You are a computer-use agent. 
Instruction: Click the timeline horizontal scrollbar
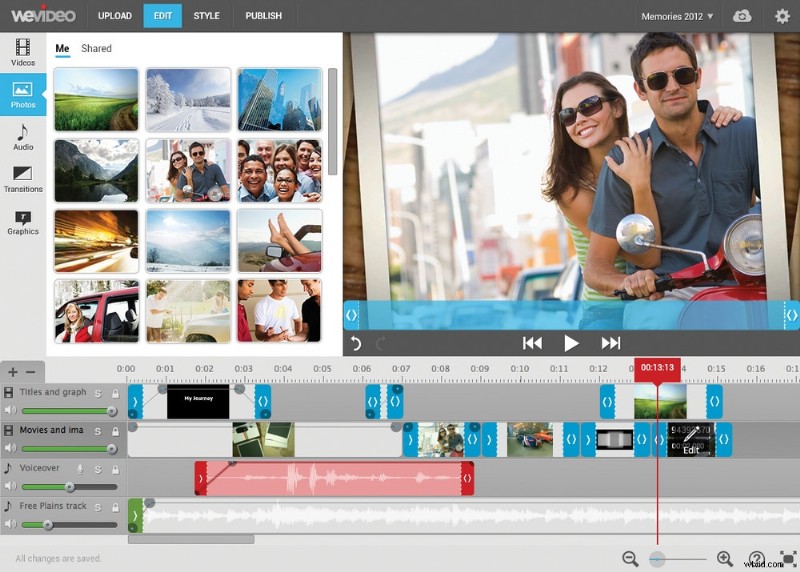pyautogui.click(x=191, y=539)
